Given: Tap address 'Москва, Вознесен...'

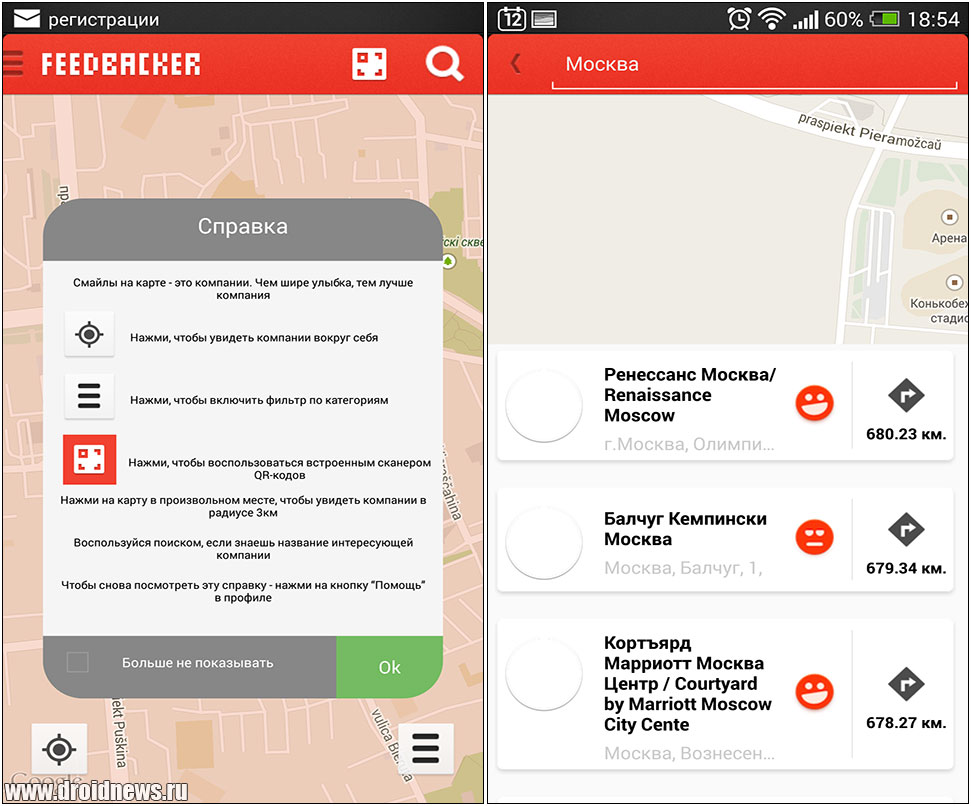Looking at the screenshot, I should (689, 753).
